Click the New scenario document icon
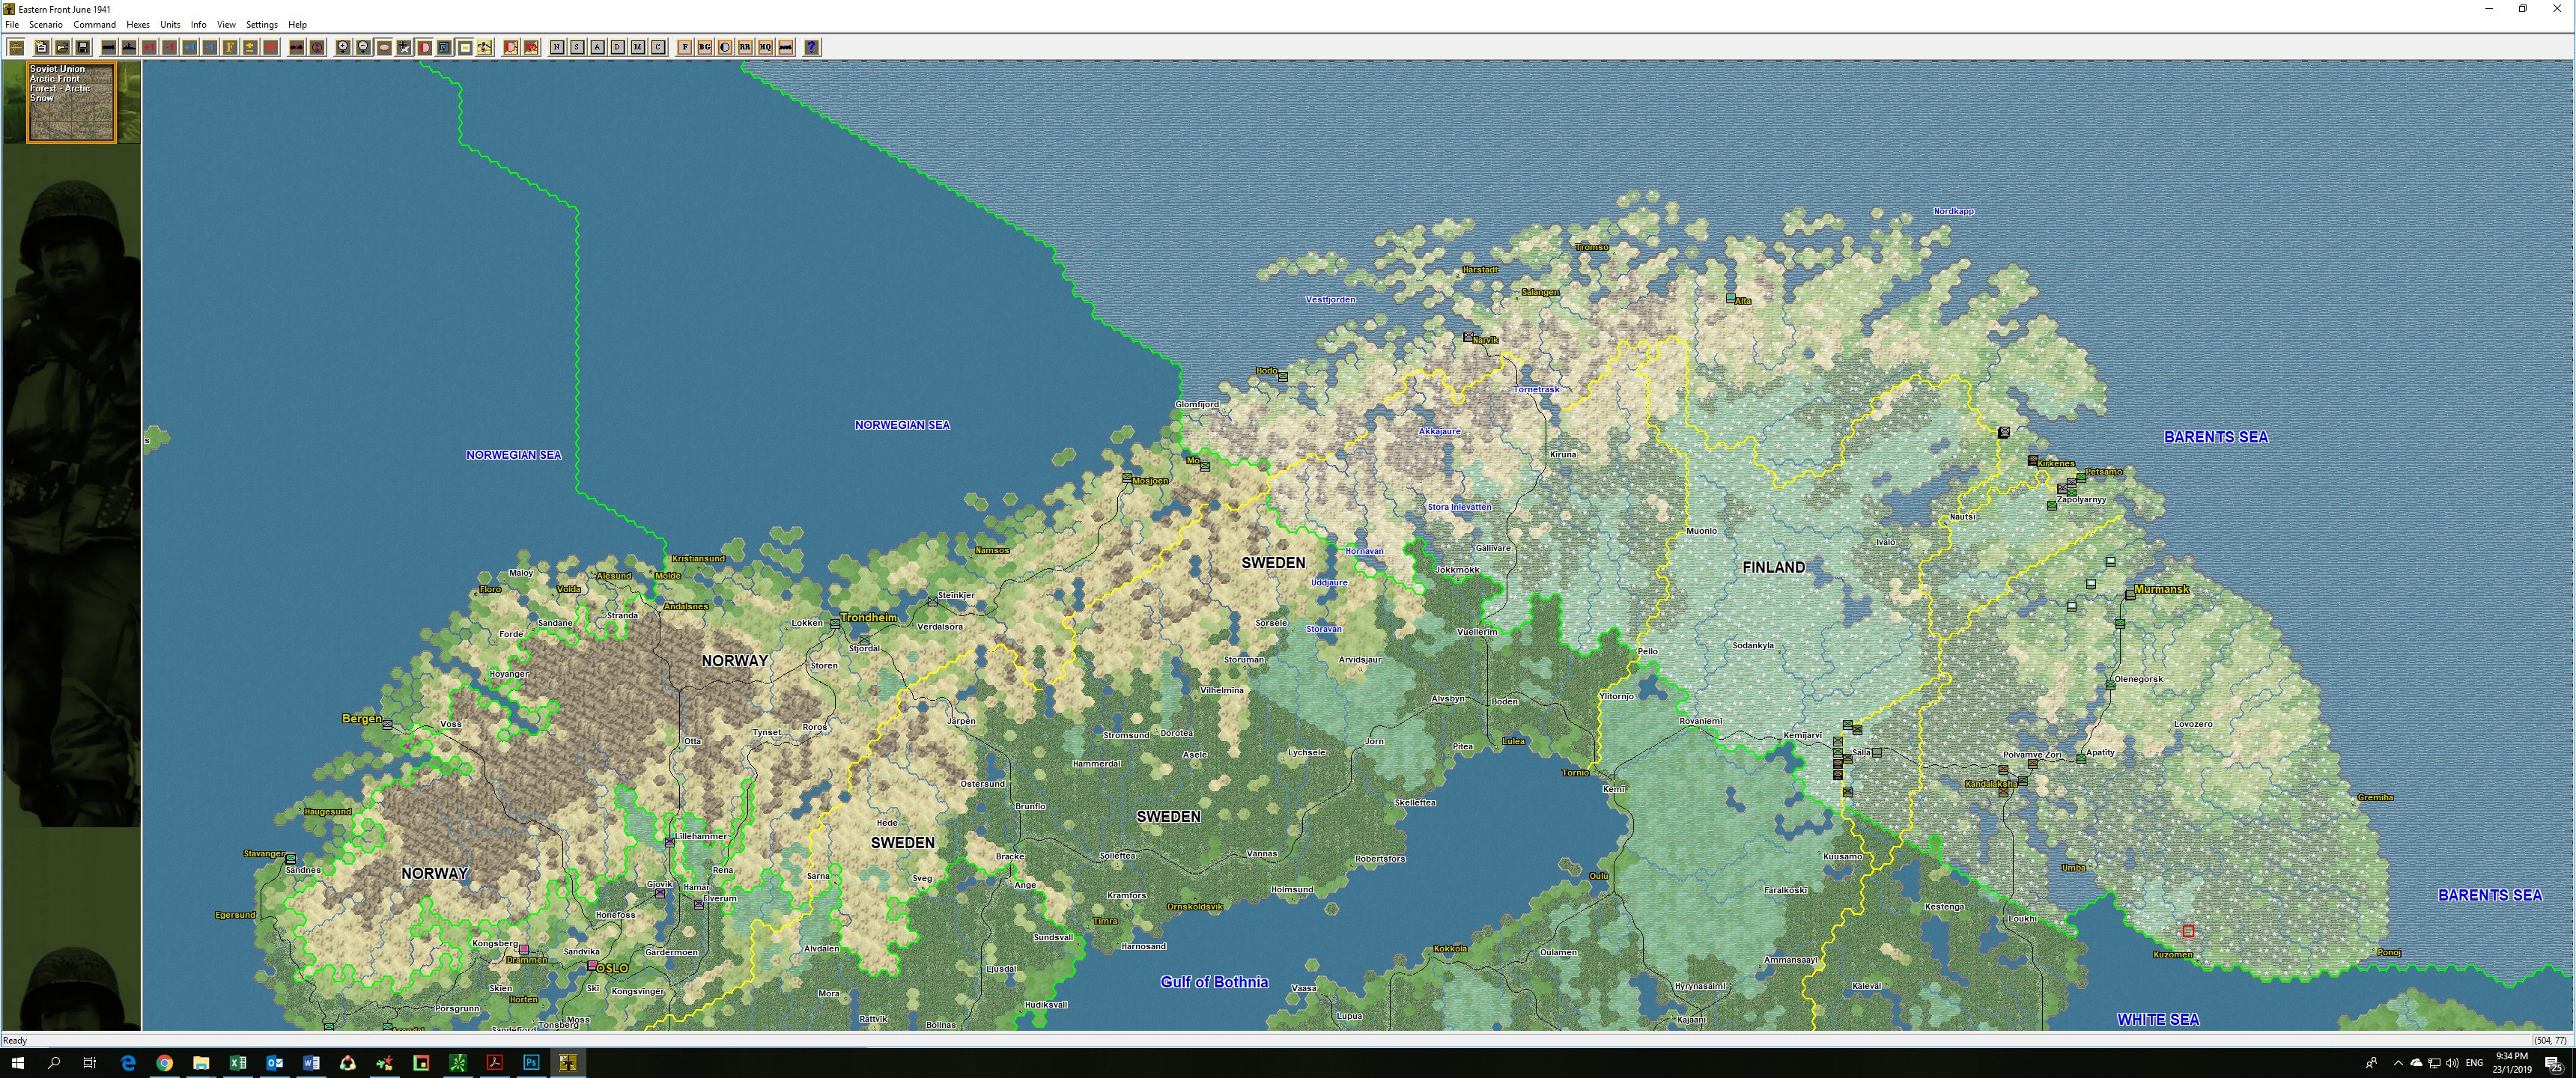This screenshot has height=1078, width=2576. (x=42, y=47)
